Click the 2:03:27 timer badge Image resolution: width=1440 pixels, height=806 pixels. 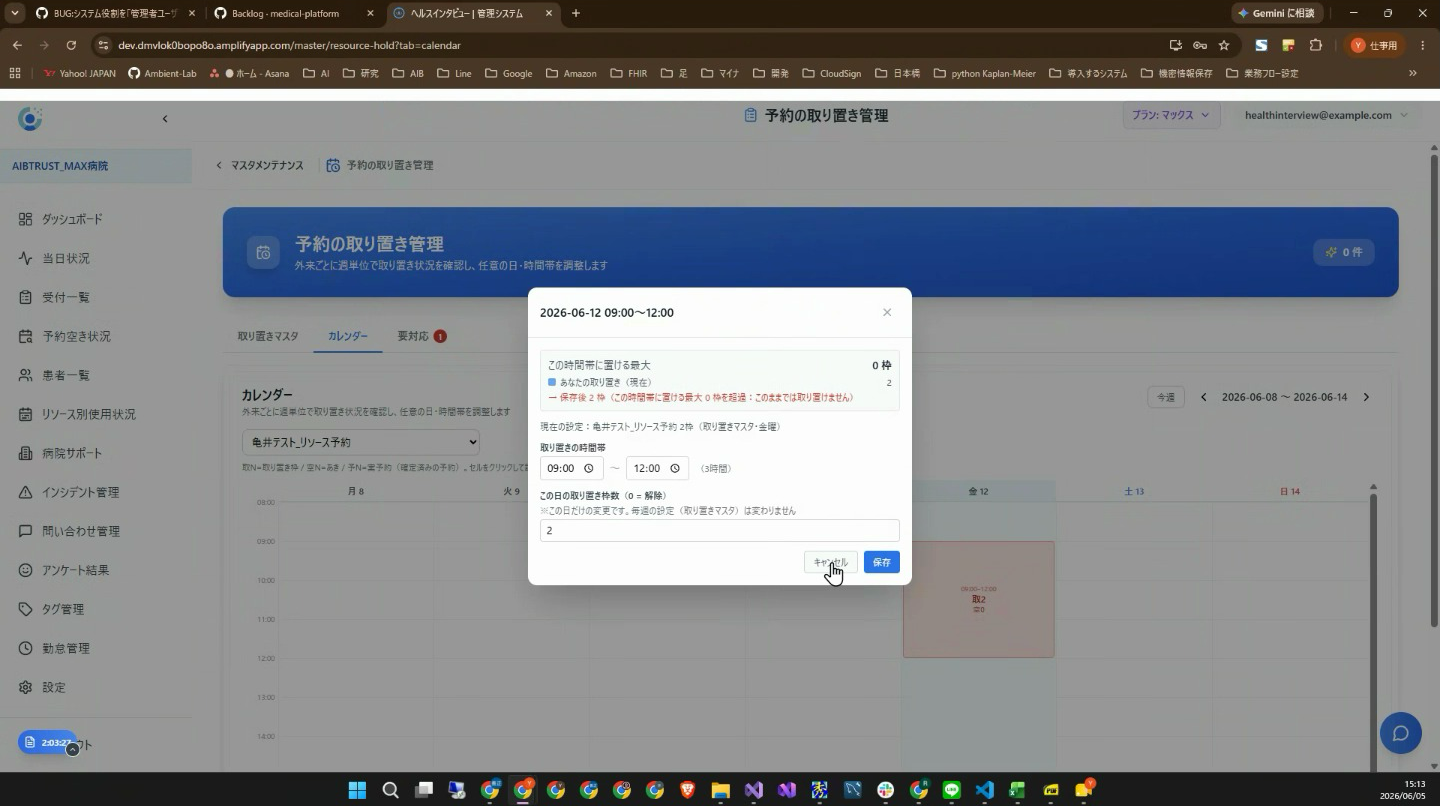(x=48, y=743)
